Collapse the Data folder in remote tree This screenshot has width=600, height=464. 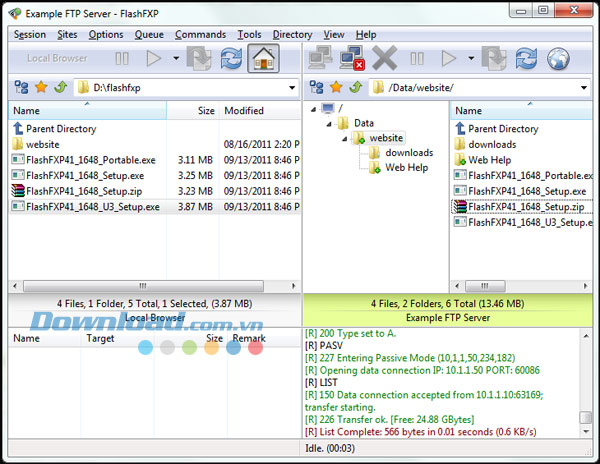pyautogui.click(x=329, y=123)
